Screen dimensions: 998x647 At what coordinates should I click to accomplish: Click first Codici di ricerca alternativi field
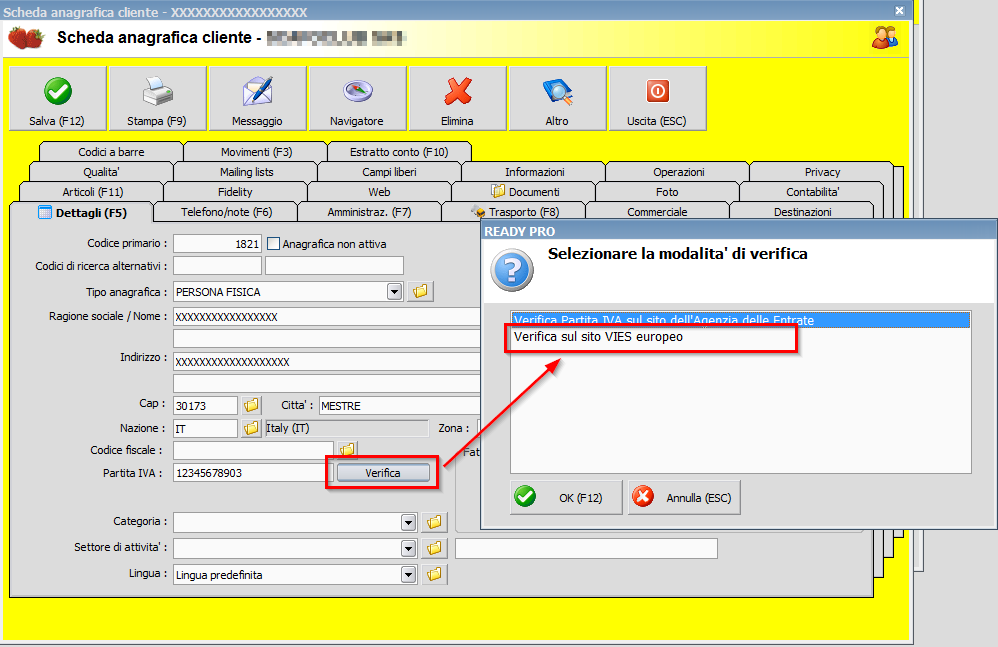(x=217, y=265)
